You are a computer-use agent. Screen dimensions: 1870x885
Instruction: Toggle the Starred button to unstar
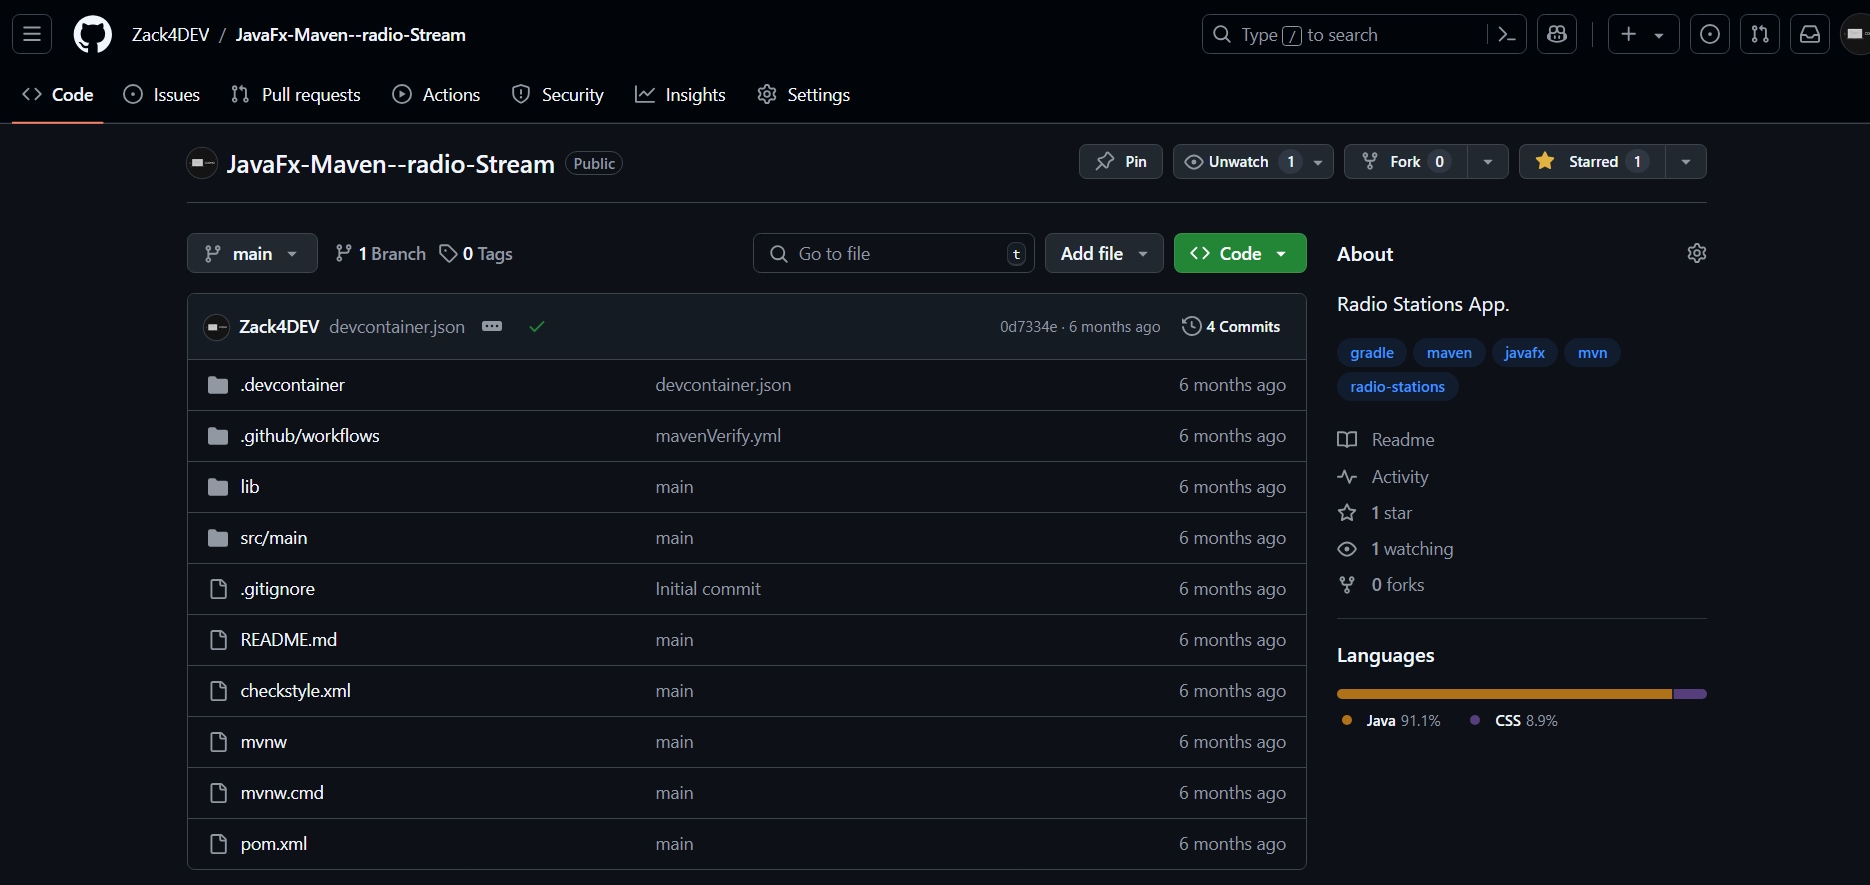click(x=1592, y=161)
